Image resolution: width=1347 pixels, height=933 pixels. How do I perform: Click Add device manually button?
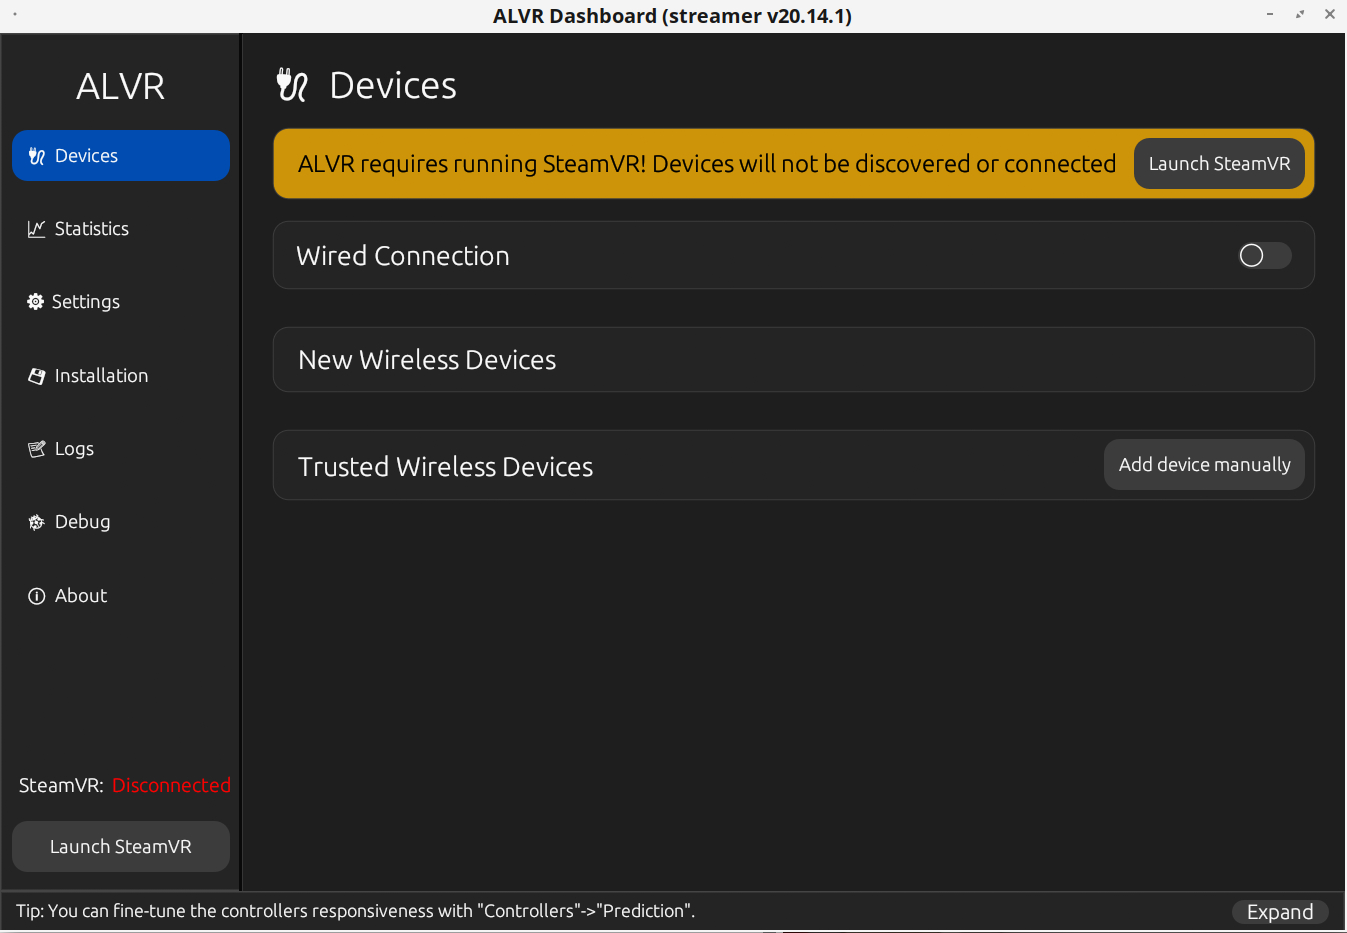pos(1204,465)
